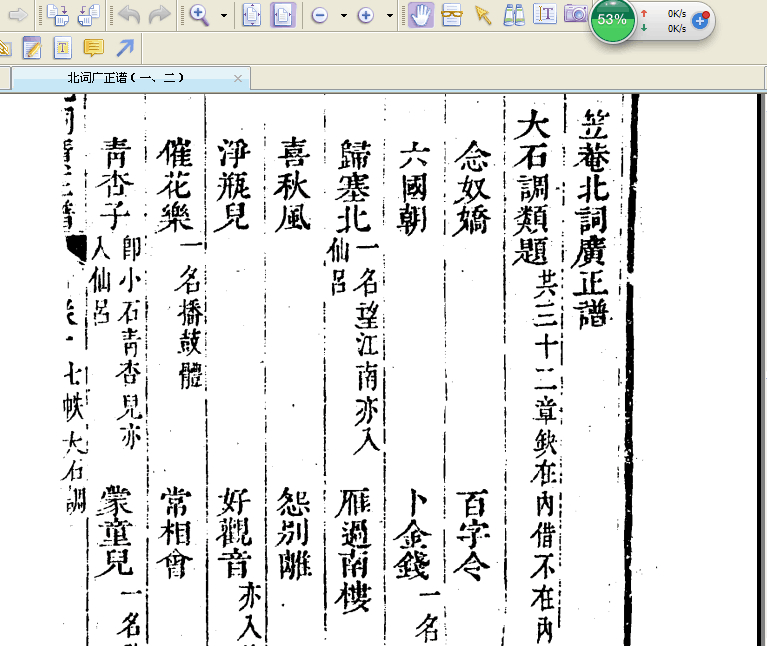Click the note 一名望江南亦入

tap(367, 348)
